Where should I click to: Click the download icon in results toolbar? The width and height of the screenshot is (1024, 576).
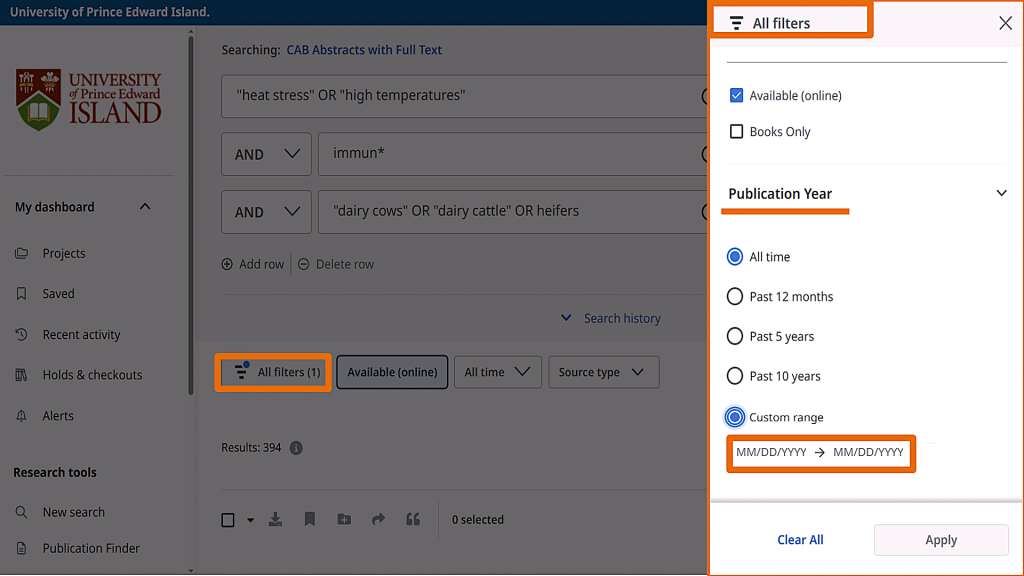coord(276,520)
